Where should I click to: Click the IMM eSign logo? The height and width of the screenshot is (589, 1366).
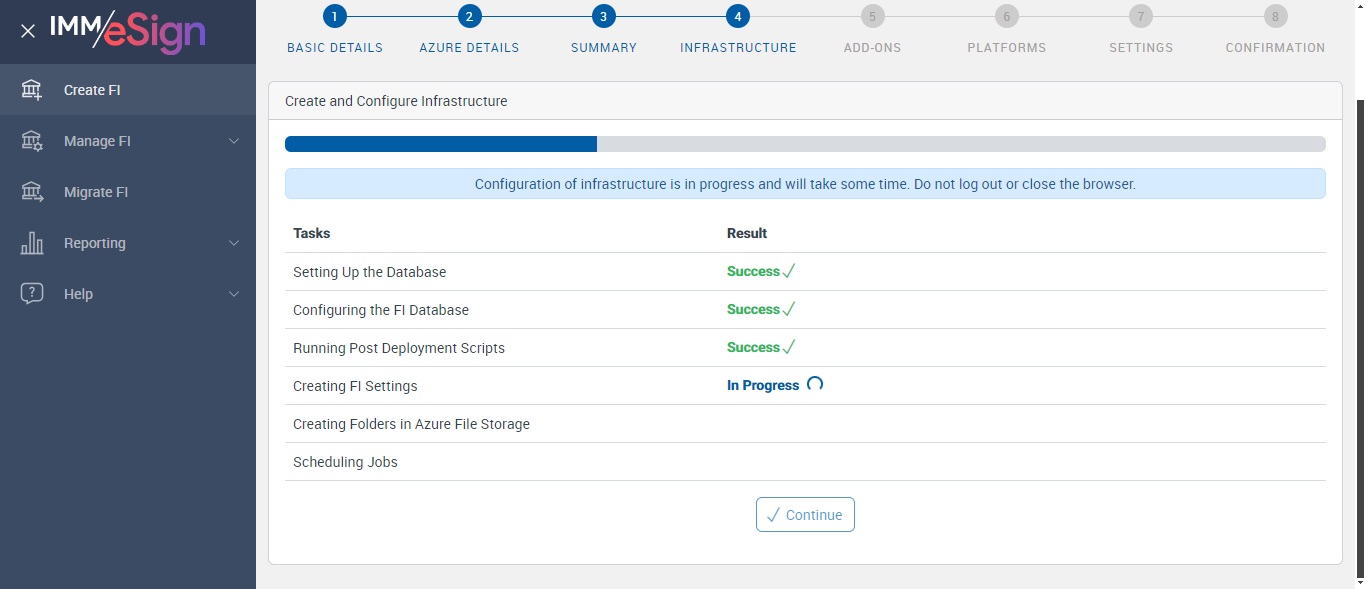coord(128,31)
